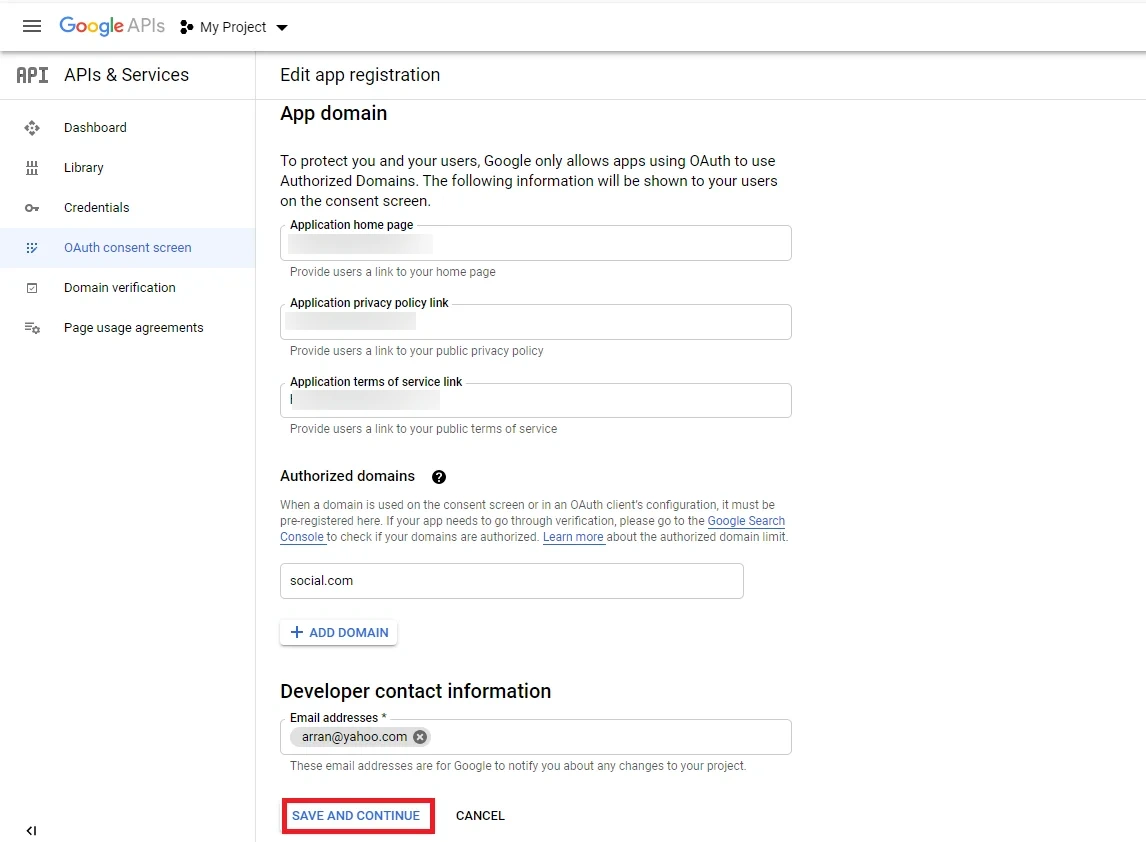Click SAVE AND CONTINUE
This screenshot has height=842, width=1146.
357,815
